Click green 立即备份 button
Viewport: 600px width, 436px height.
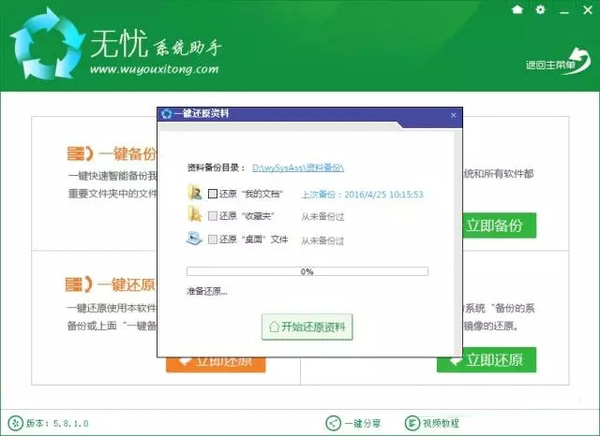coord(499,225)
